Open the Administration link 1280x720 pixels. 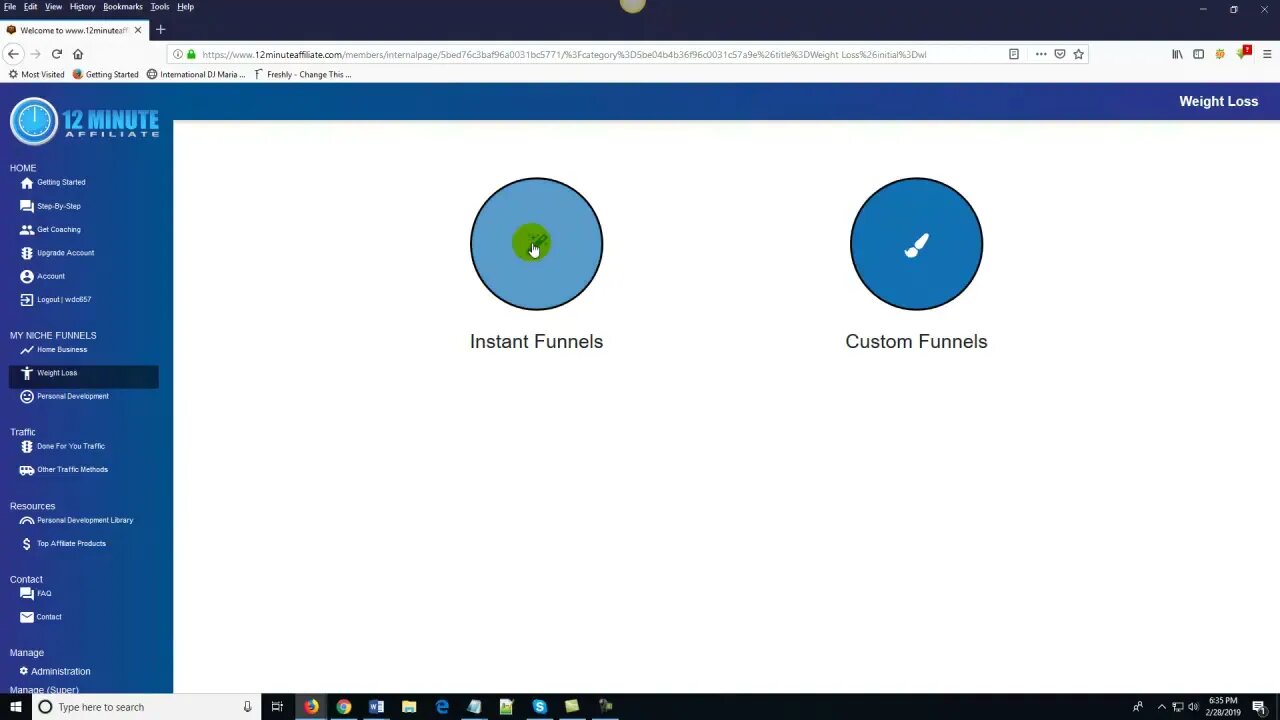(x=60, y=671)
